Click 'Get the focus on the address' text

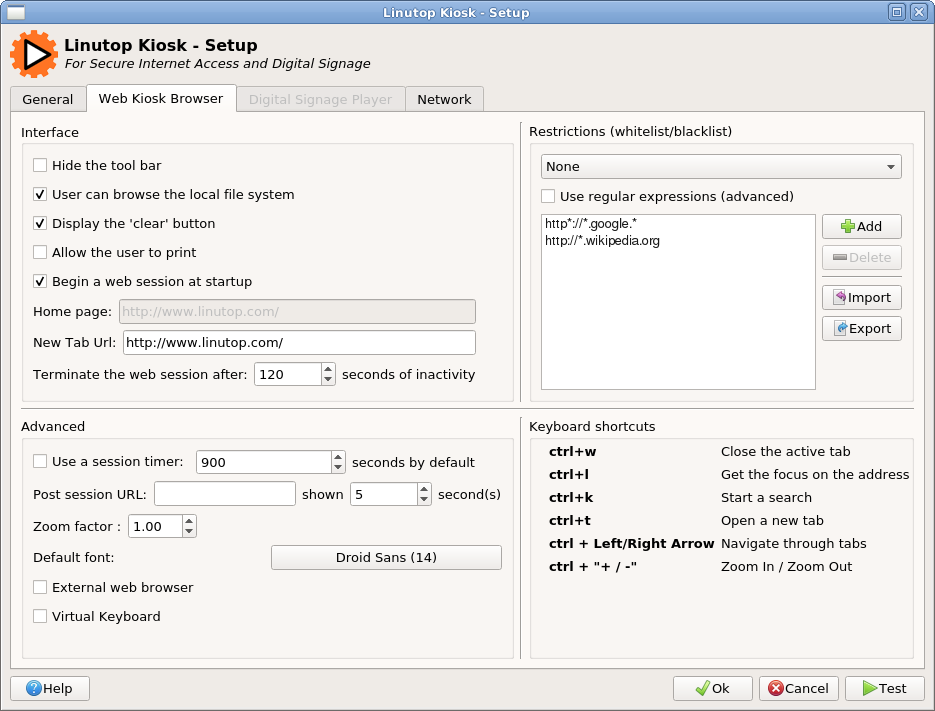pos(815,474)
